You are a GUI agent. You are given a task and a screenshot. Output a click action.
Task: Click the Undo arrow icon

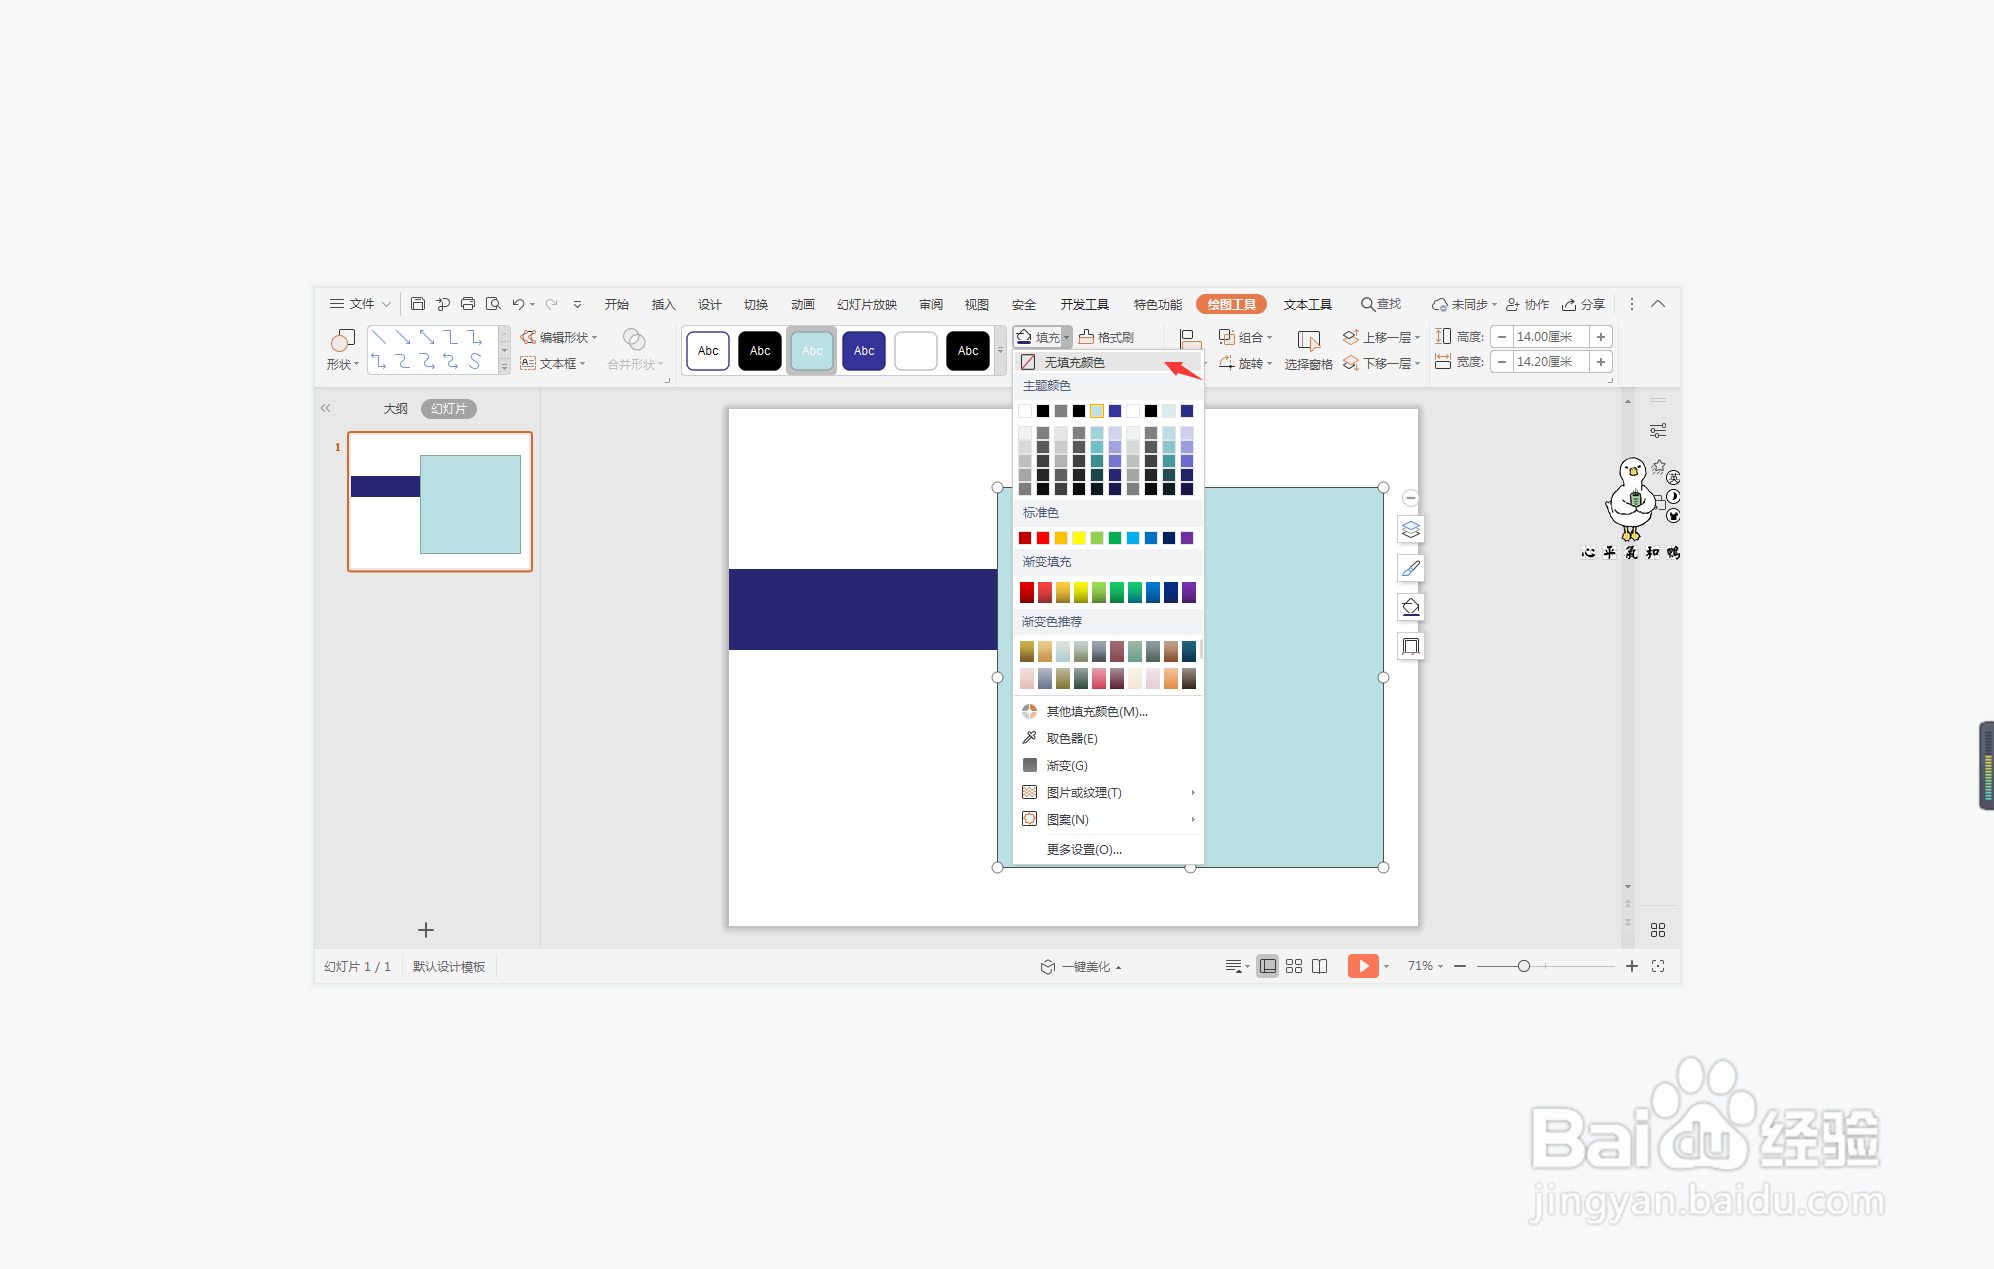(x=518, y=304)
